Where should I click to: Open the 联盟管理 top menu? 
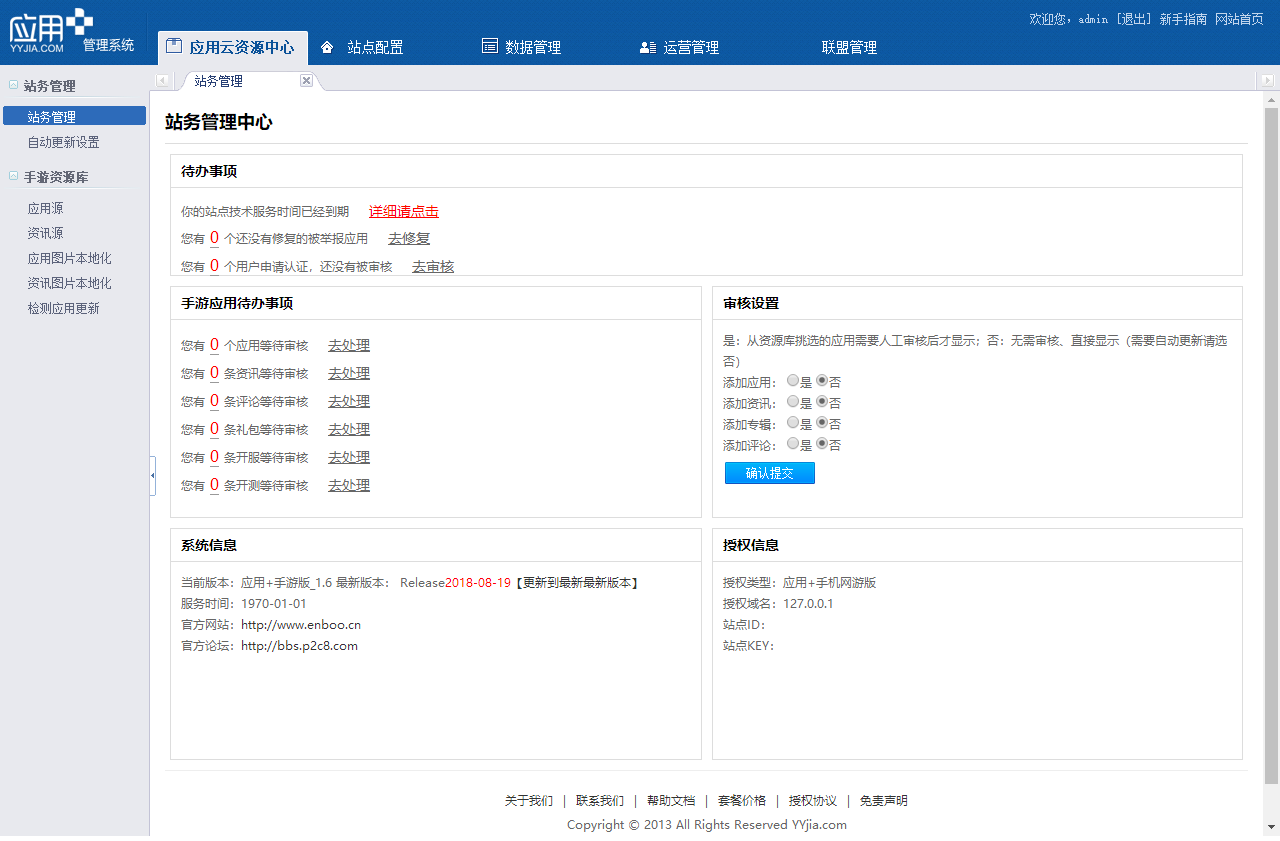pyautogui.click(x=849, y=48)
